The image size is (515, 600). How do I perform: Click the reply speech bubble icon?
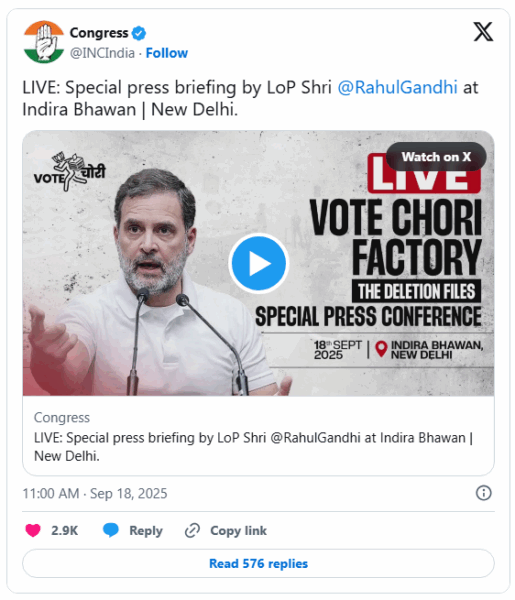click(111, 530)
